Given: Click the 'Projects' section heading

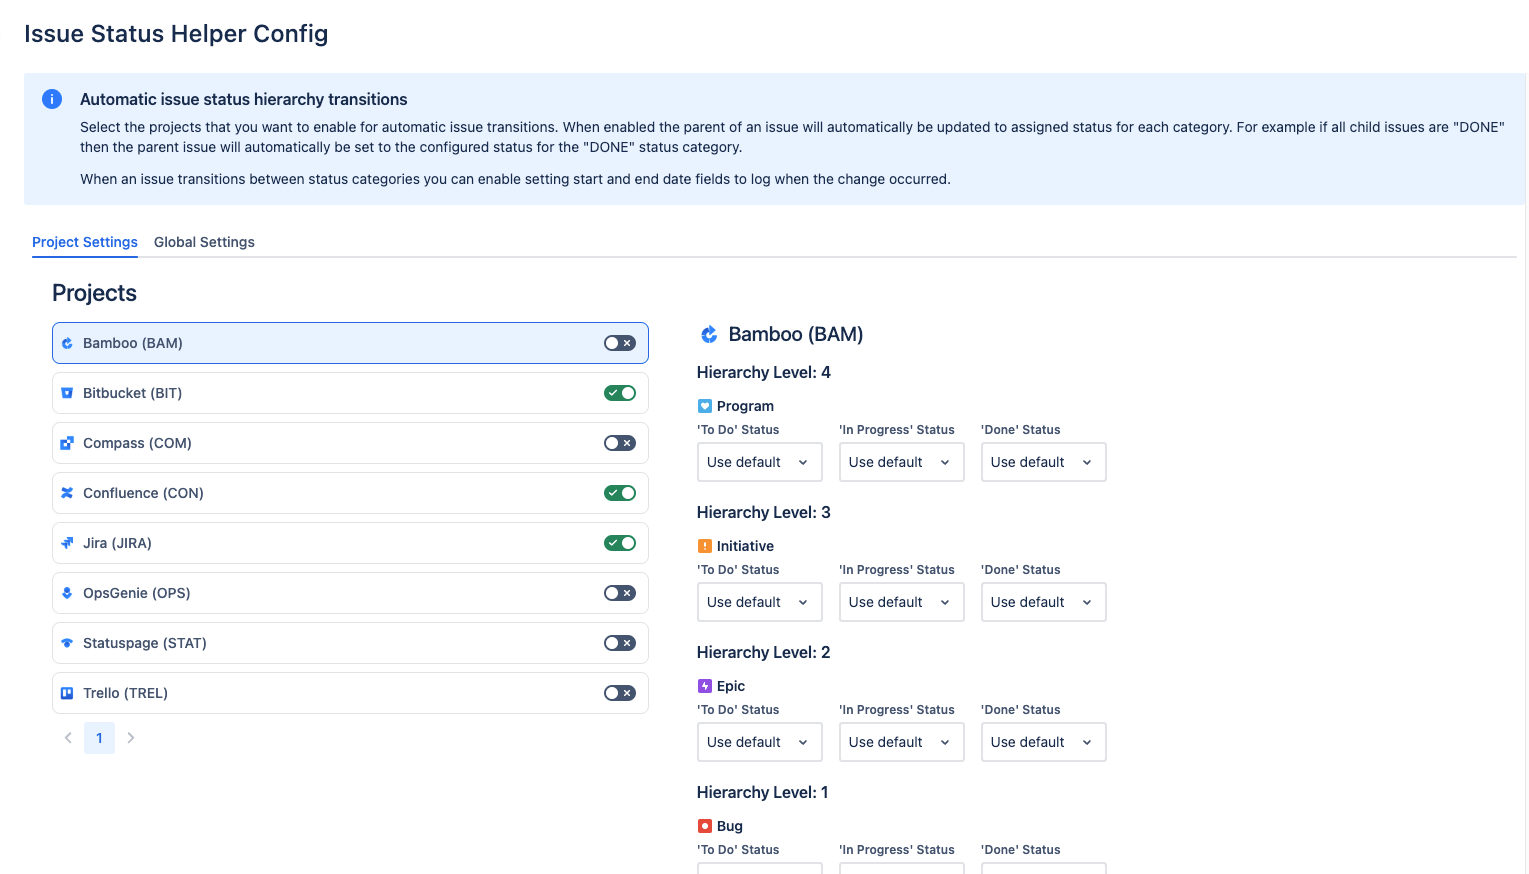Looking at the screenshot, I should 94,293.
